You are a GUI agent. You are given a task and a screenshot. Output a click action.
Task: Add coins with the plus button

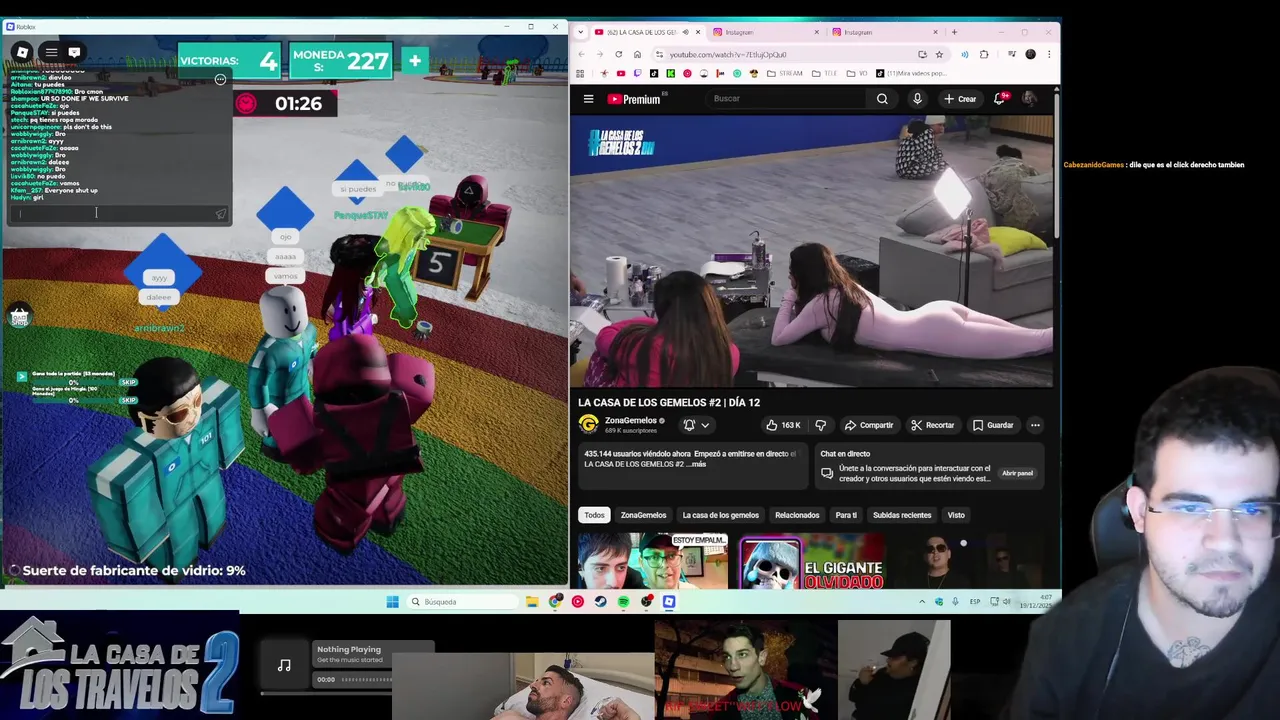(414, 61)
